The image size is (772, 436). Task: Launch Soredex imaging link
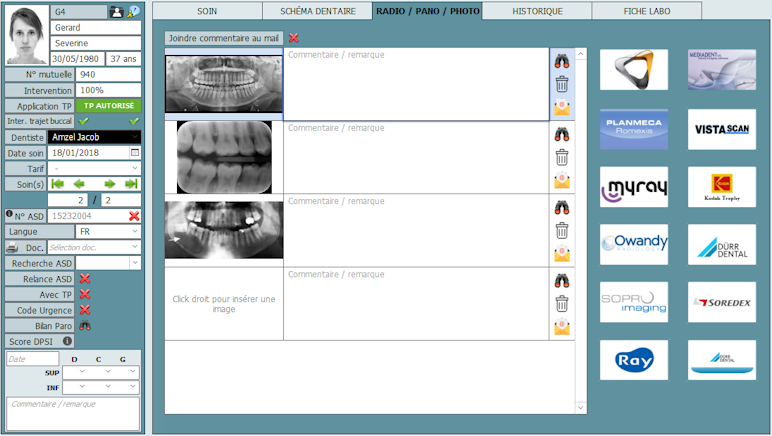(722, 302)
